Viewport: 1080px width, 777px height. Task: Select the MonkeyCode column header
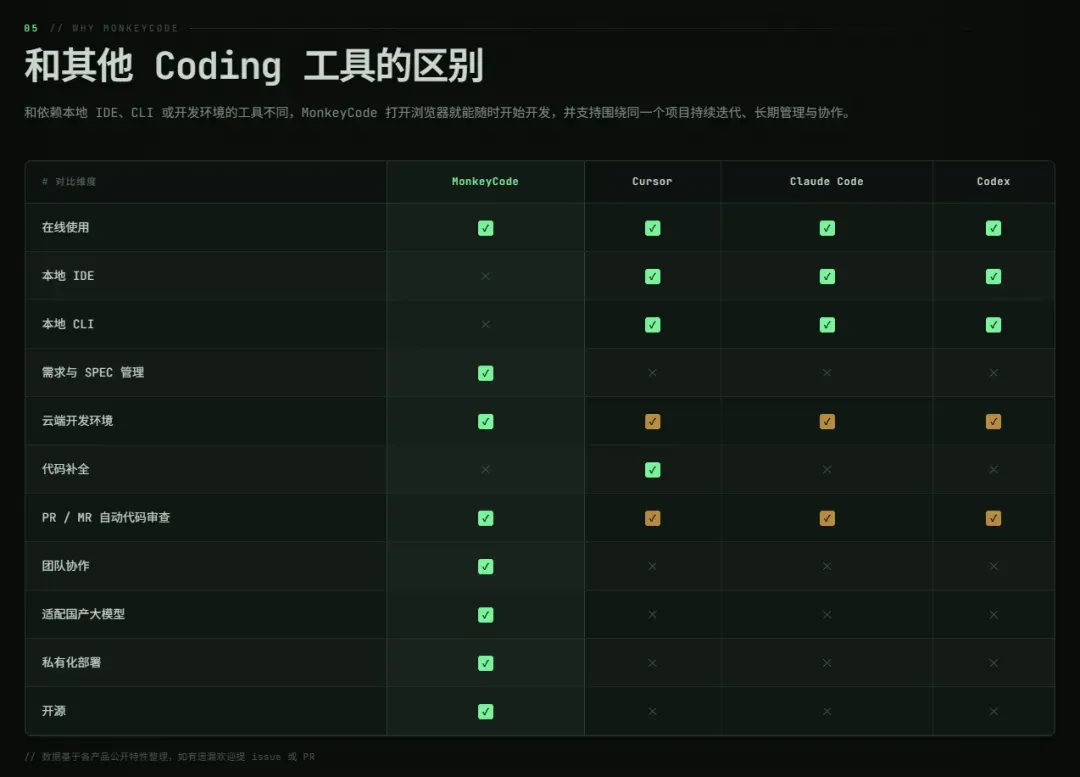tap(485, 181)
